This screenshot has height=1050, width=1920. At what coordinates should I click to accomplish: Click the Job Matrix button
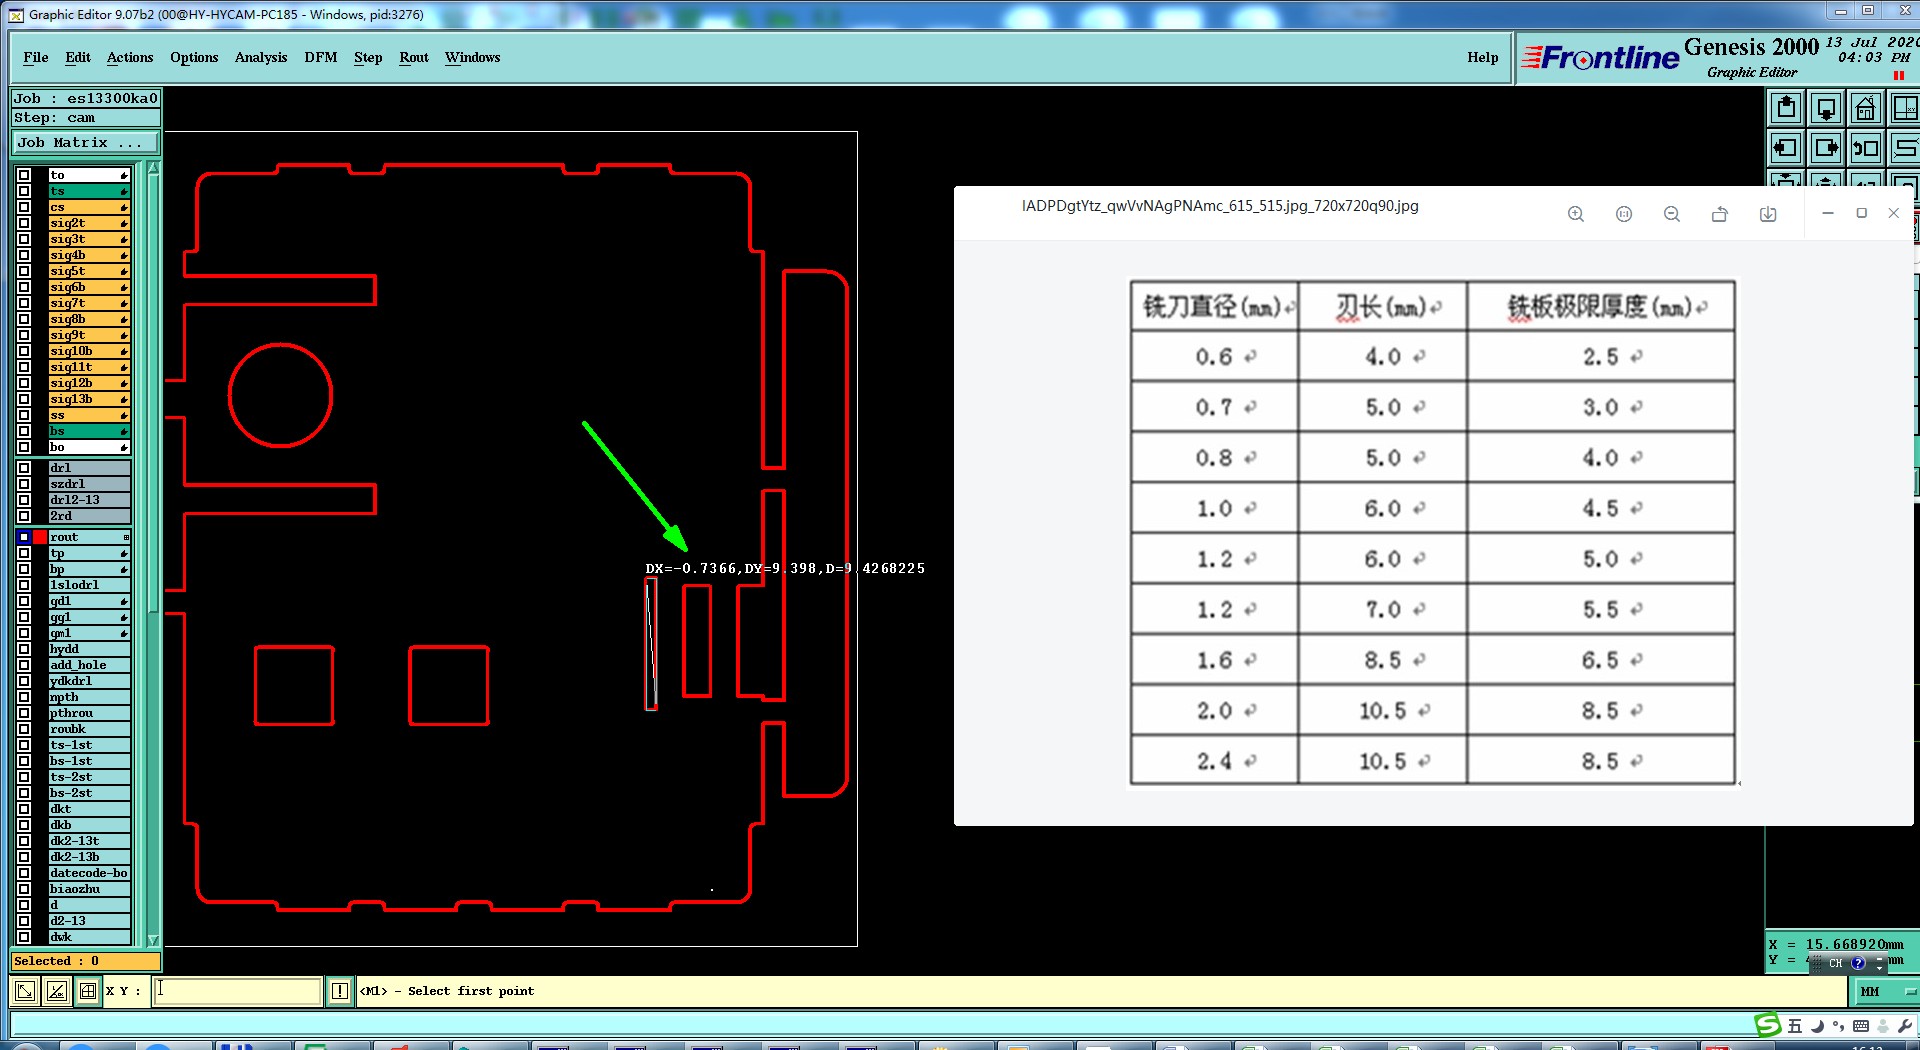pos(86,143)
